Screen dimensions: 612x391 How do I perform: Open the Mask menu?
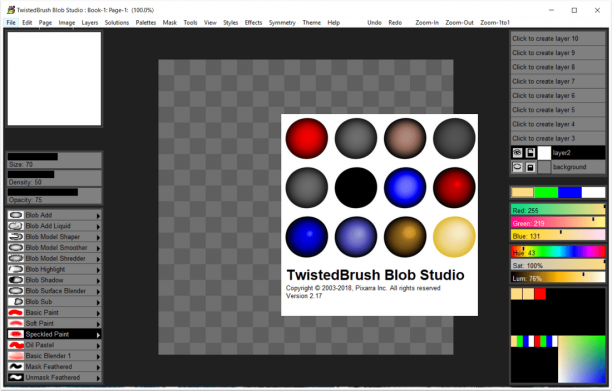(170, 23)
